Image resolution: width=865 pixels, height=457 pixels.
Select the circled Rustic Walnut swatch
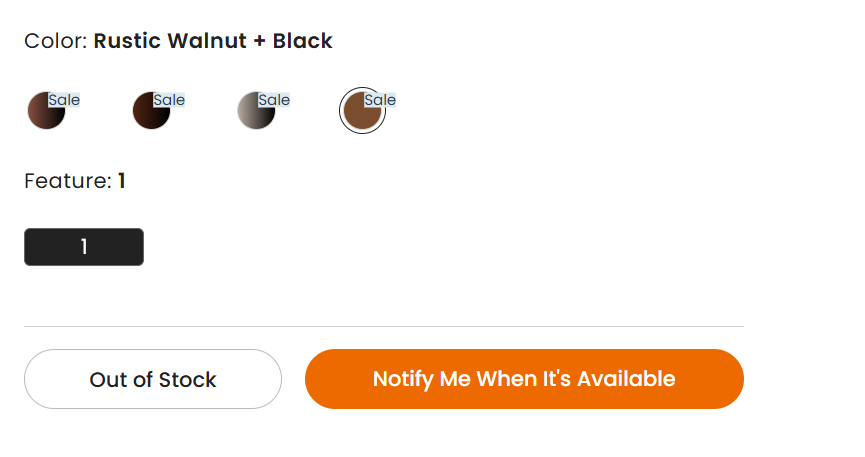[x=361, y=112]
